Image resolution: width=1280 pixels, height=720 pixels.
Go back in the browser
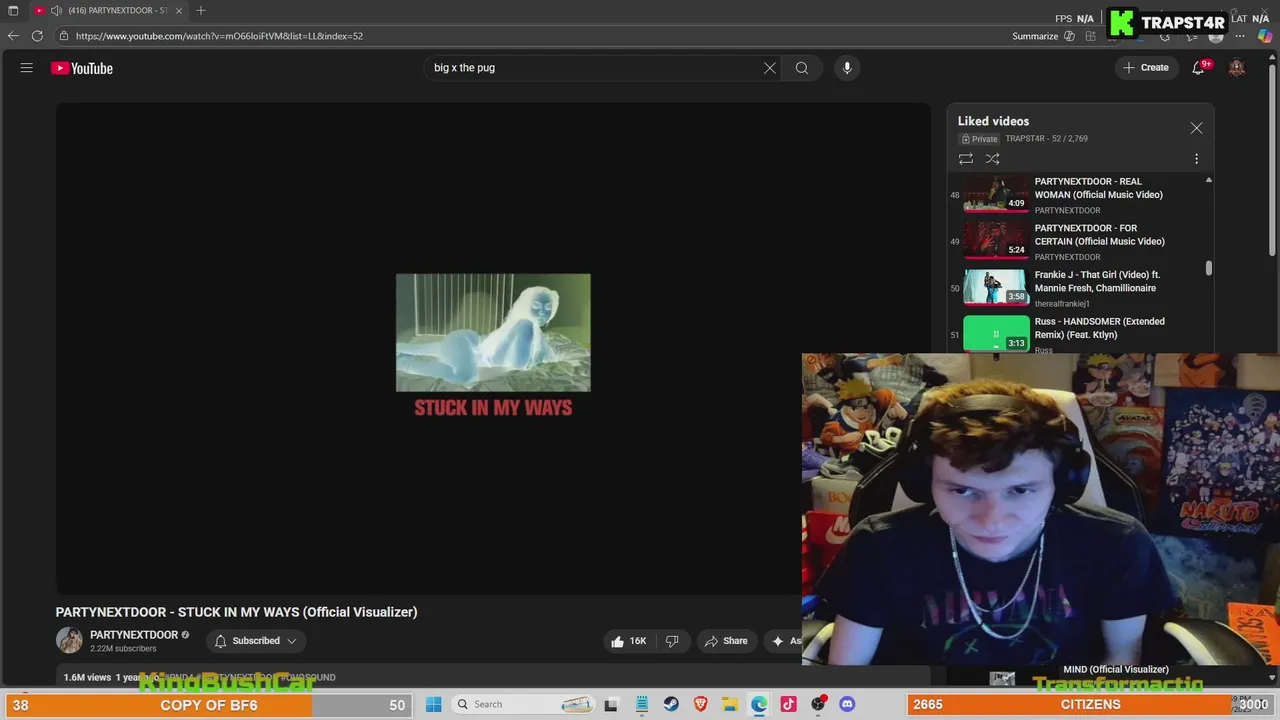(x=12, y=36)
